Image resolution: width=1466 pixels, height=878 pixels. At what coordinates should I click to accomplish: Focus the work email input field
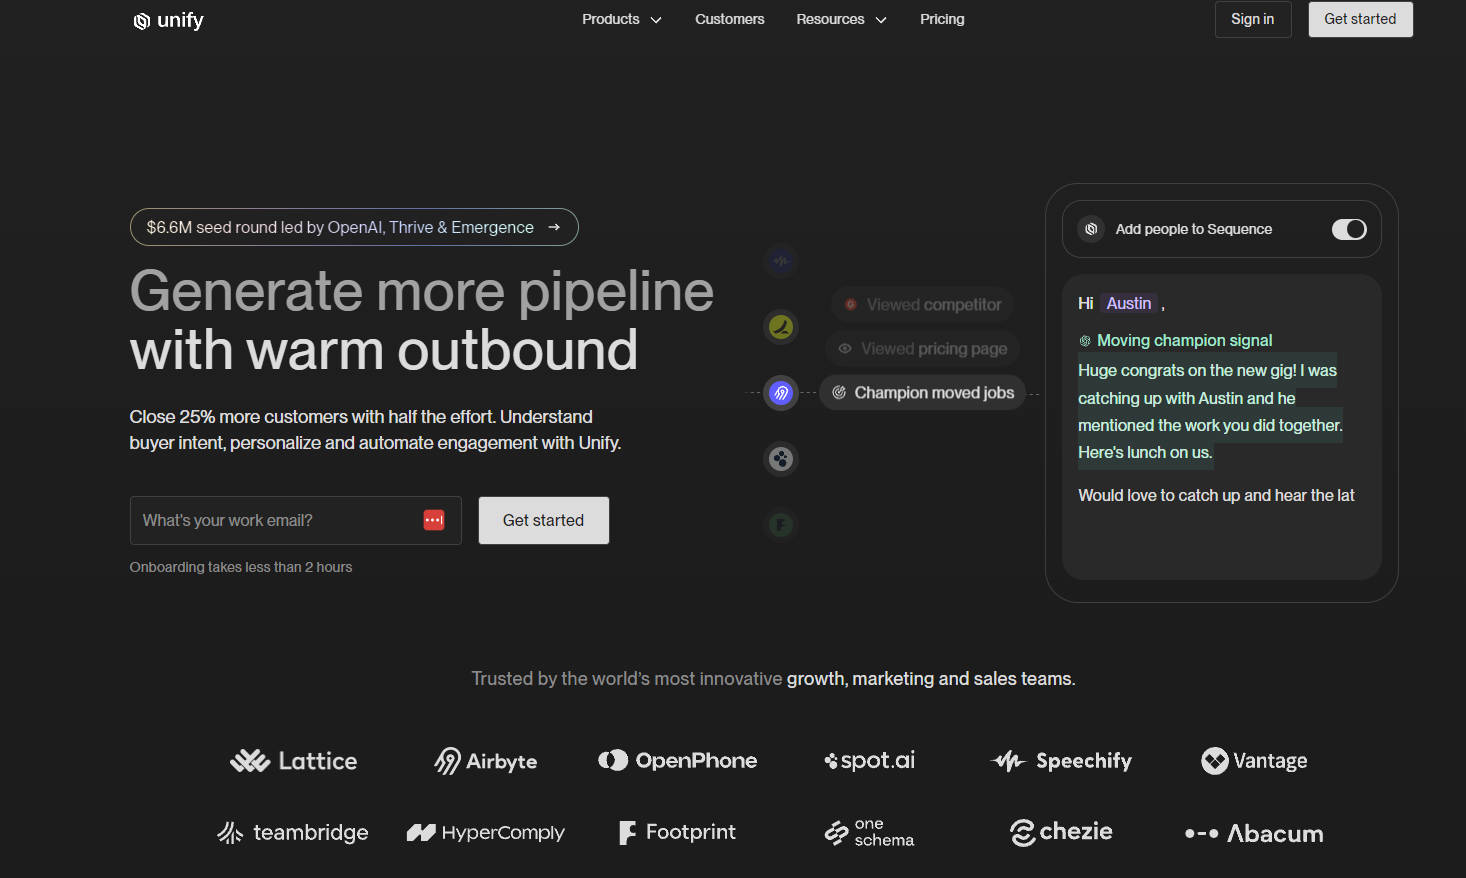tap(275, 520)
